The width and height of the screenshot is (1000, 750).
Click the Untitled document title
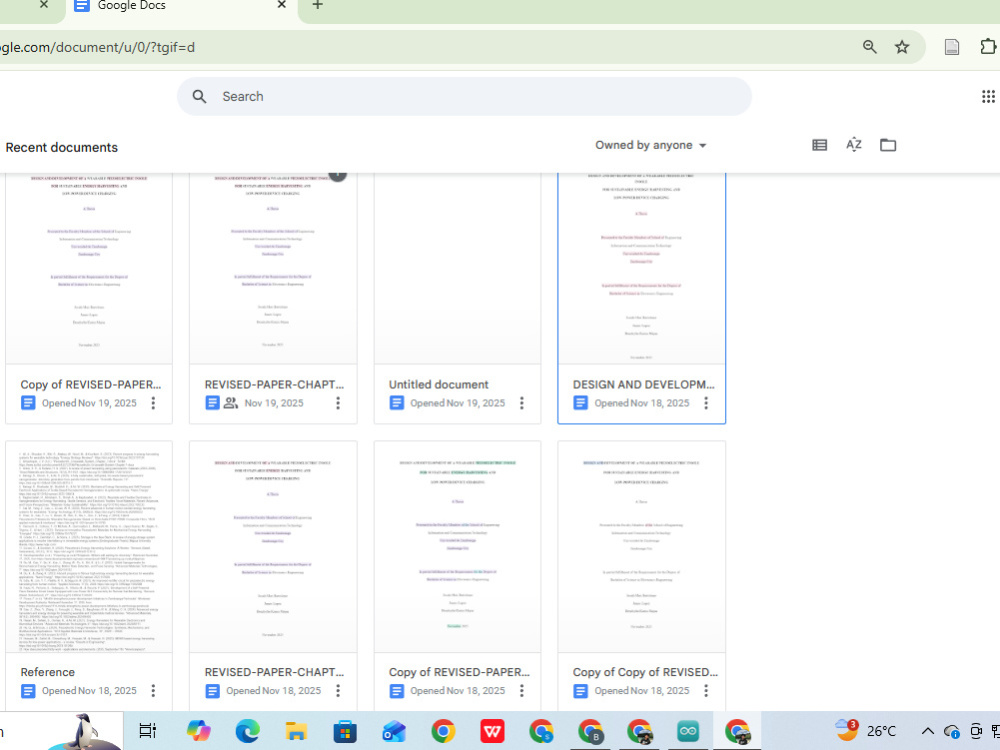439,385
